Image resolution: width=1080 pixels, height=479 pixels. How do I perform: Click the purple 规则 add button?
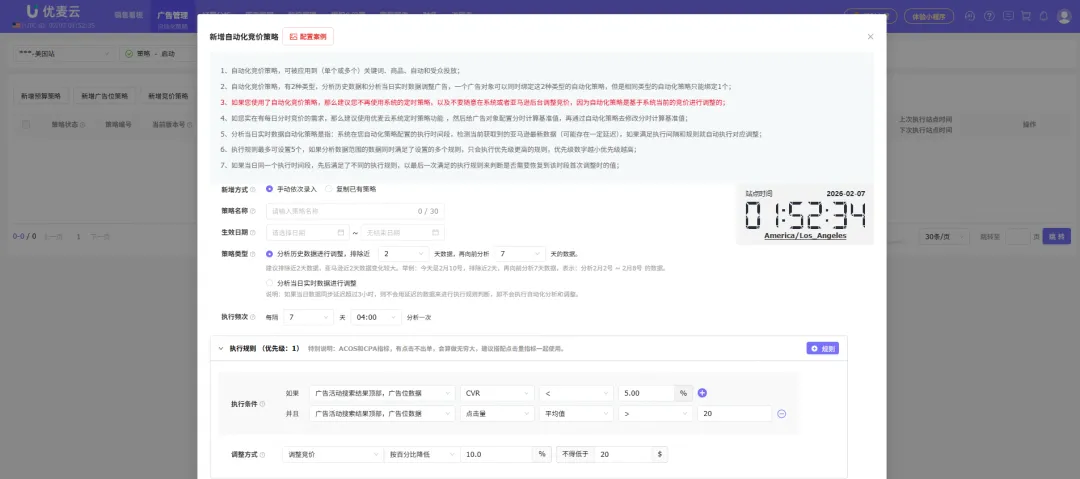coord(823,348)
